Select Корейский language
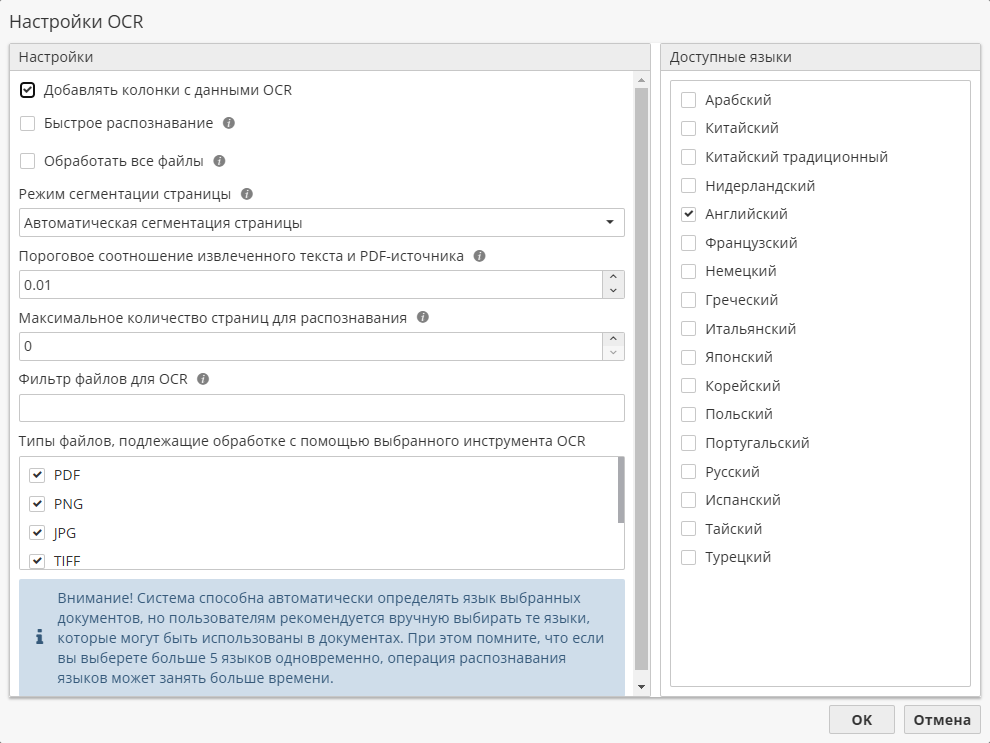This screenshot has width=990, height=743. 688,386
